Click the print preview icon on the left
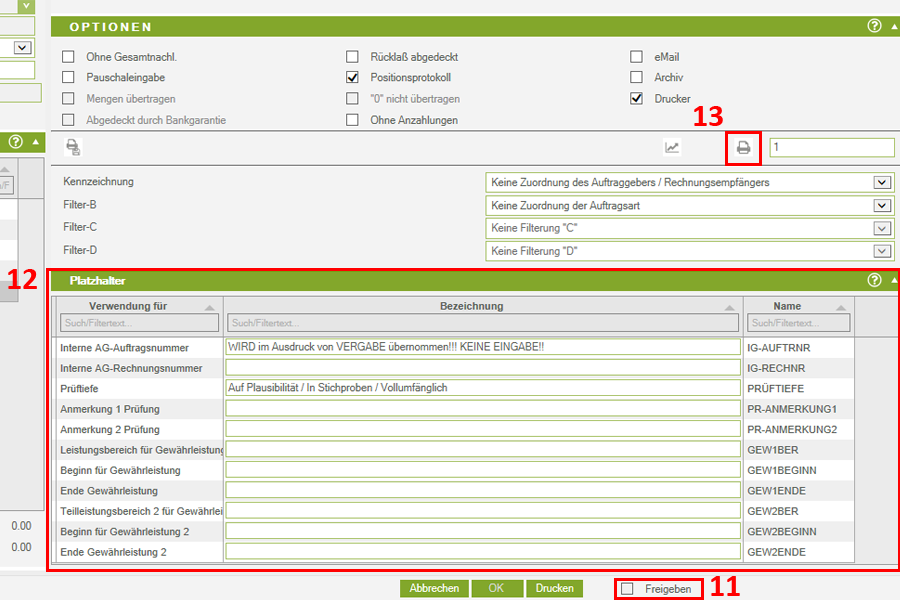The width and height of the screenshot is (900, 600). [73, 147]
